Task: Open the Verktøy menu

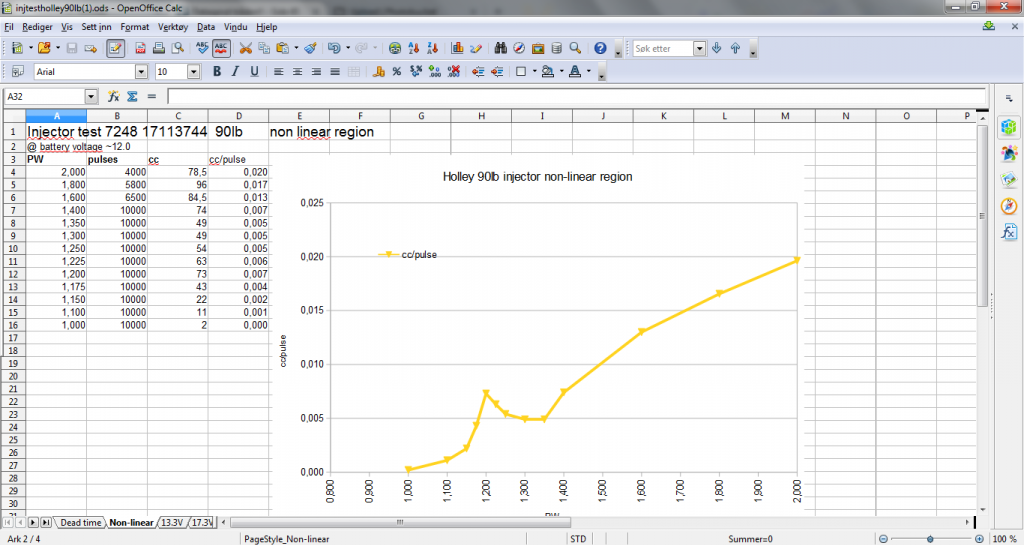Action: tap(173, 27)
